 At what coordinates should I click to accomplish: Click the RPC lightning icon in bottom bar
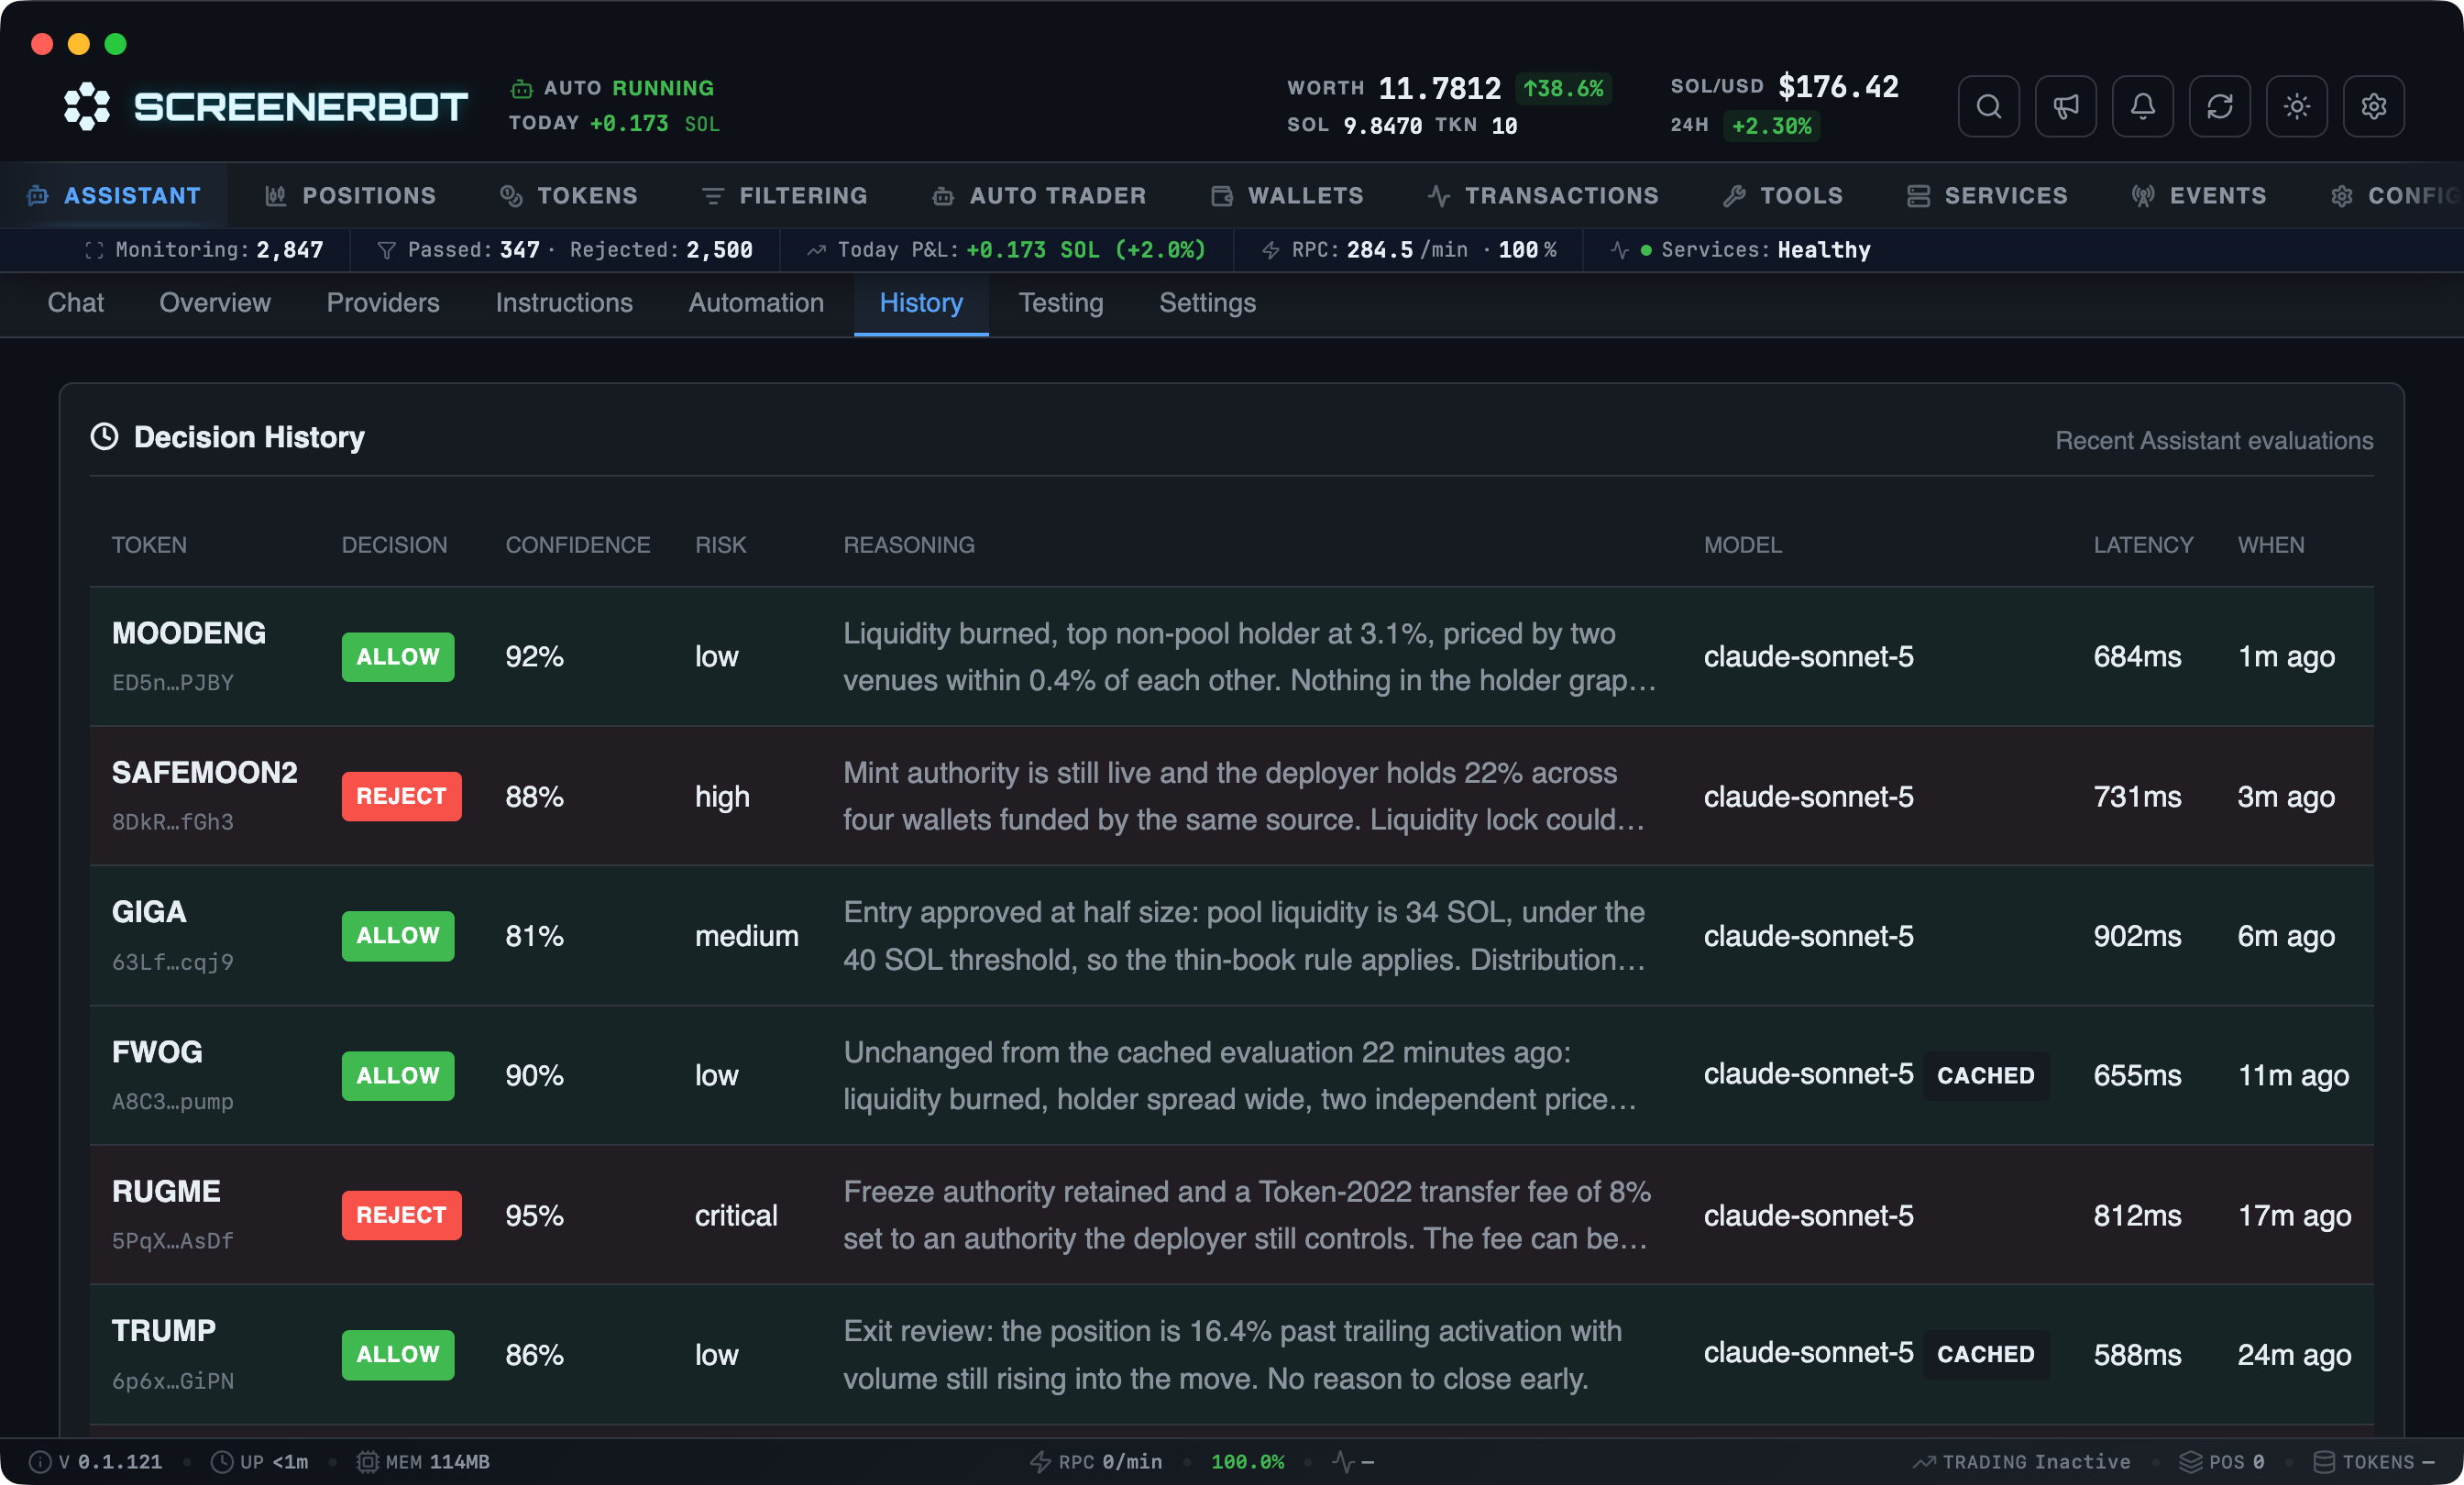point(1040,1462)
